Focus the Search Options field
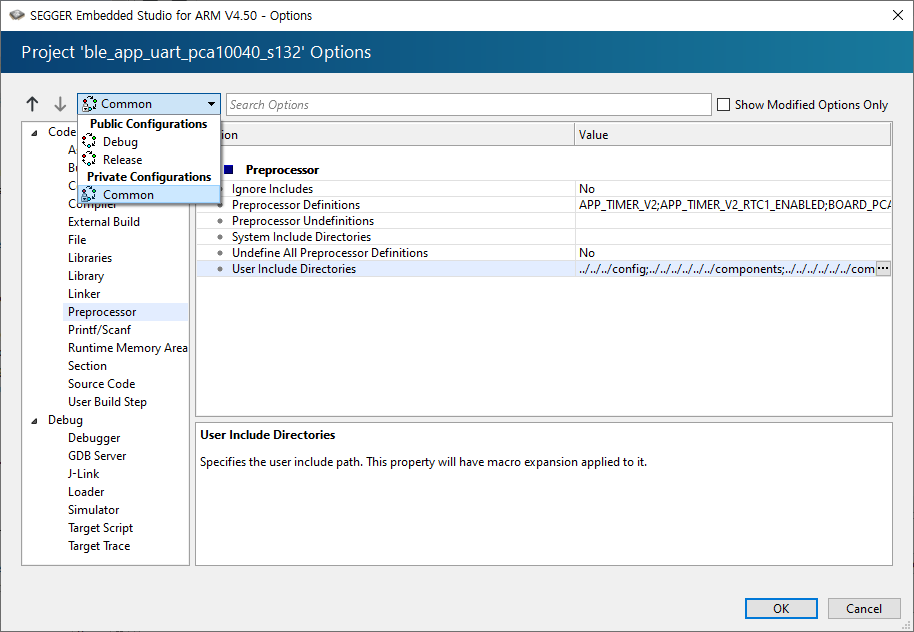Screen dimensions: 914x632 pyautogui.click(x=468, y=104)
